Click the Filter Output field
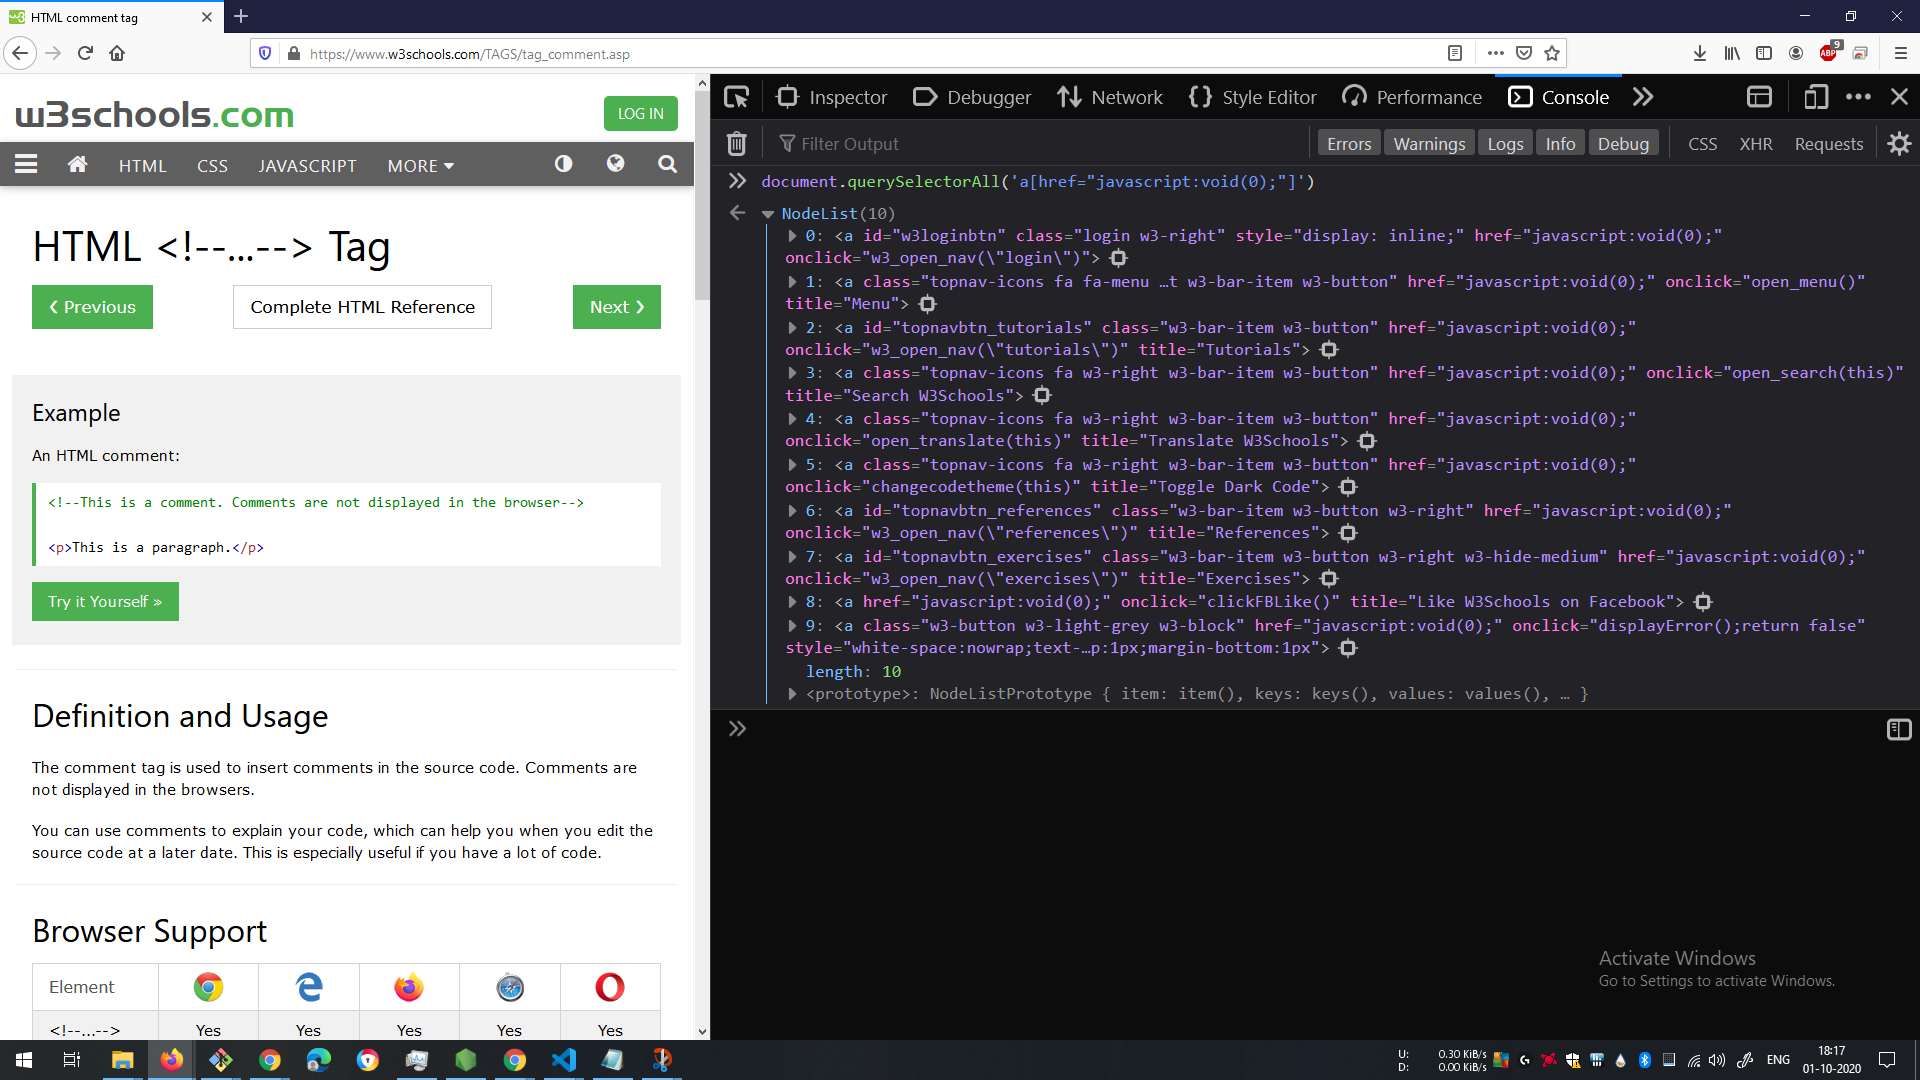 pyautogui.click(x=1040, y=144)
